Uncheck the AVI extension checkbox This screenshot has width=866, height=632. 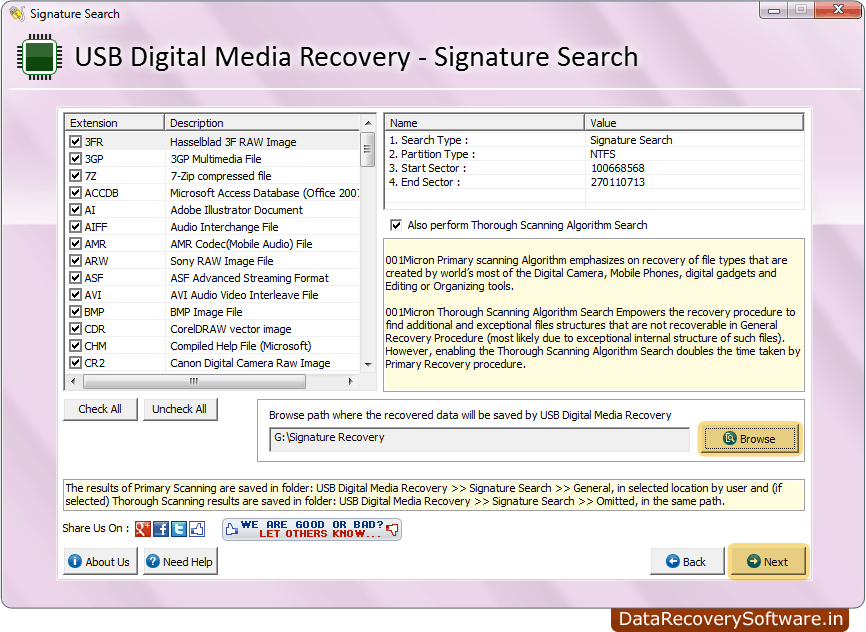coord(76,294)
